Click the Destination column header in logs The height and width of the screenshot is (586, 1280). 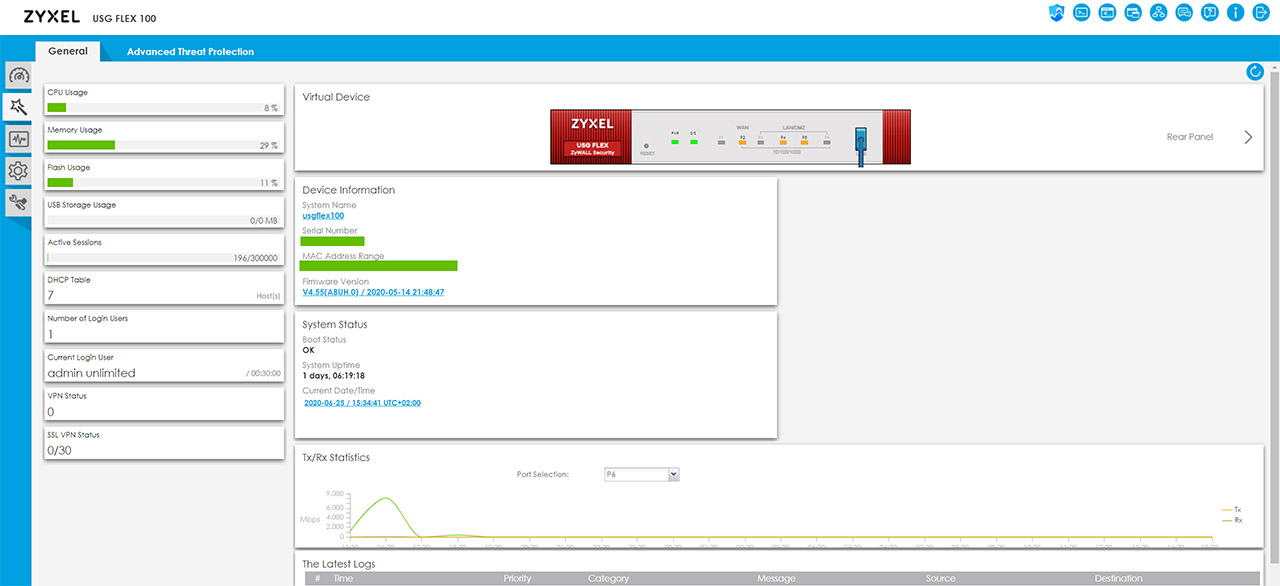click(1118, 578)
